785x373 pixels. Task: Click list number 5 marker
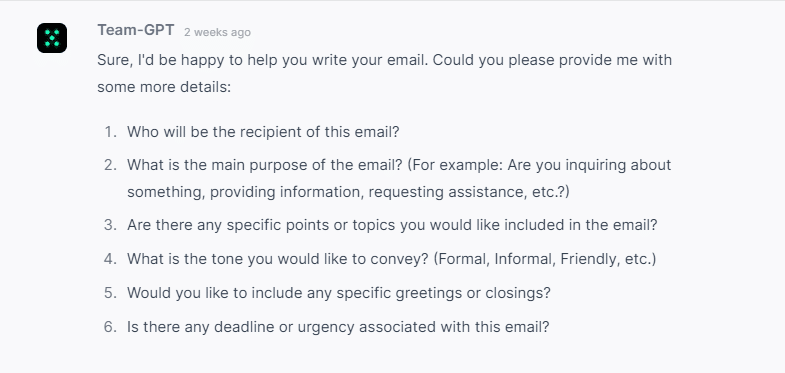point(111,292)
